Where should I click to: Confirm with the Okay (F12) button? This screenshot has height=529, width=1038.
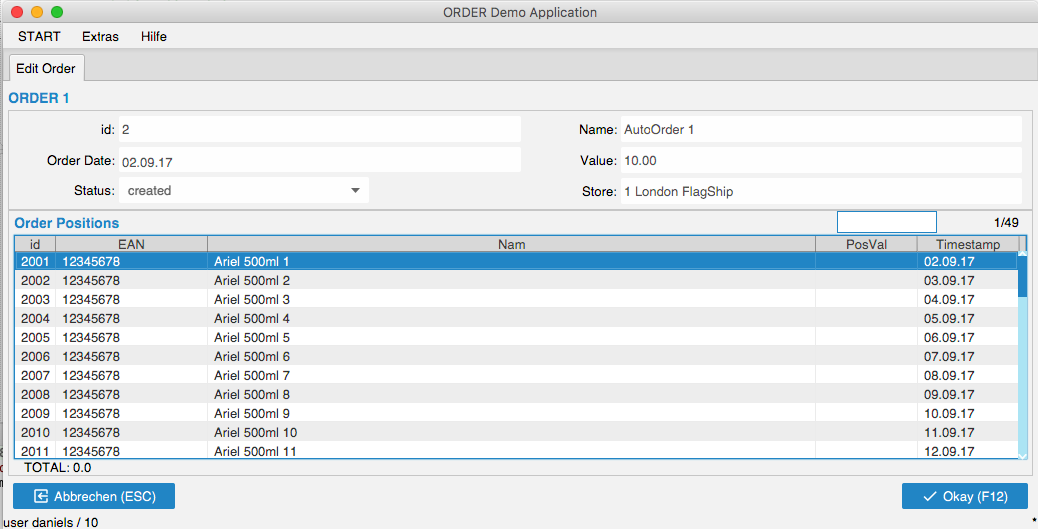(x=964, y=496)
